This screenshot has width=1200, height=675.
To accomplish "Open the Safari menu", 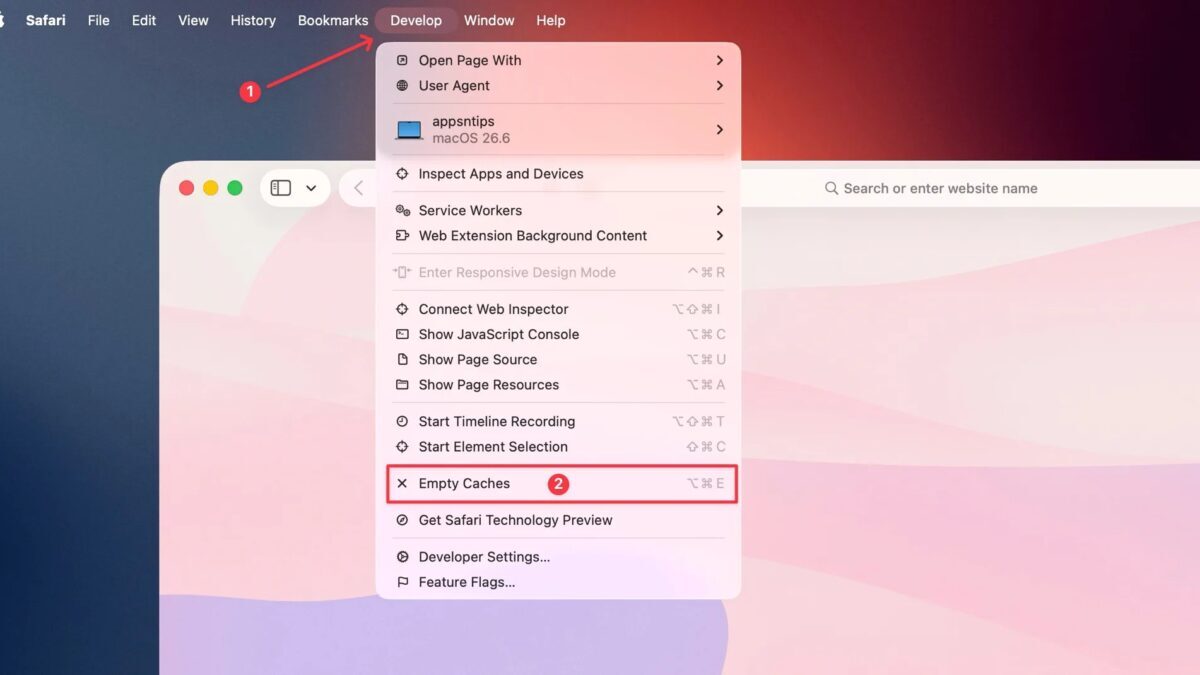I will (46, 20).
